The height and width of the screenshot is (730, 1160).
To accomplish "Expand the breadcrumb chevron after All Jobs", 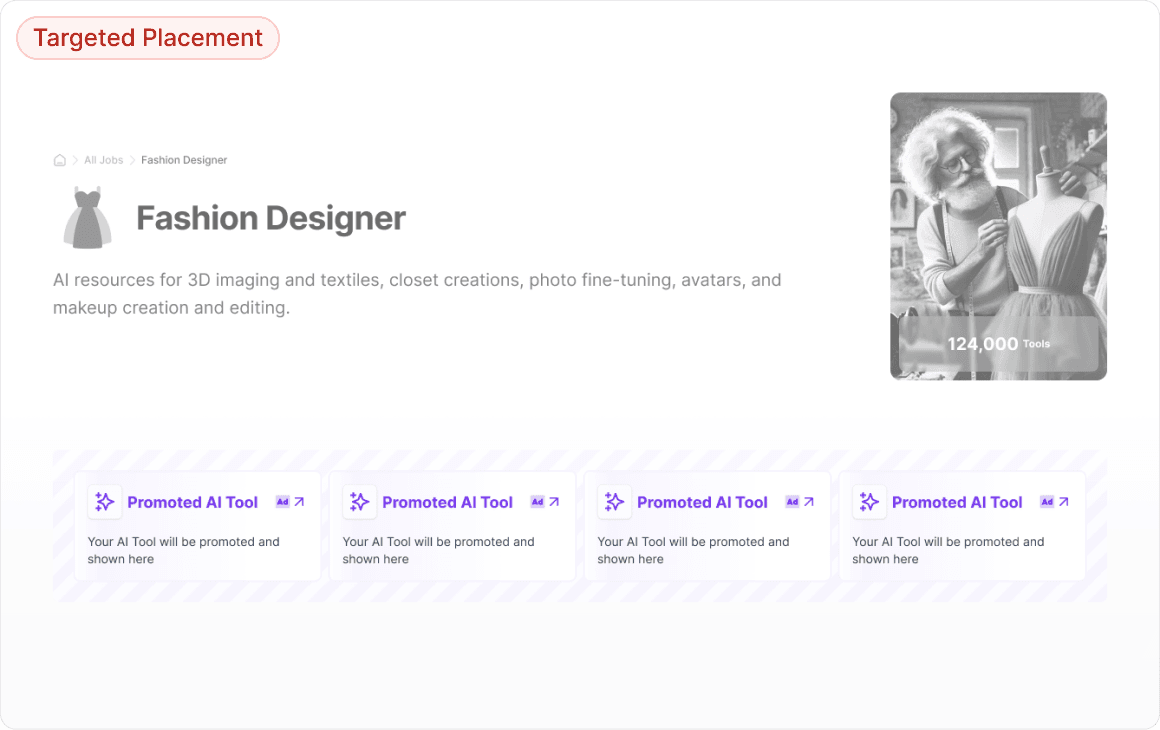I will click(131, 159).
